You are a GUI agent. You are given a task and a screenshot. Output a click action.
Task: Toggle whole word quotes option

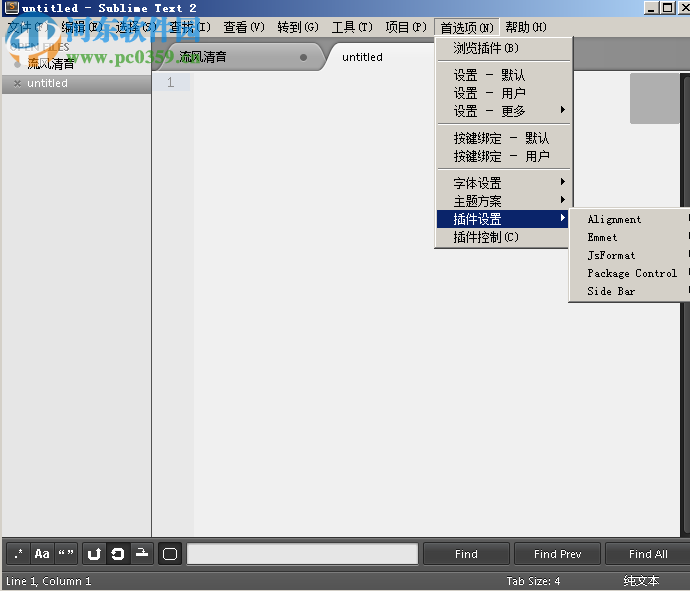tap(66, 554)
